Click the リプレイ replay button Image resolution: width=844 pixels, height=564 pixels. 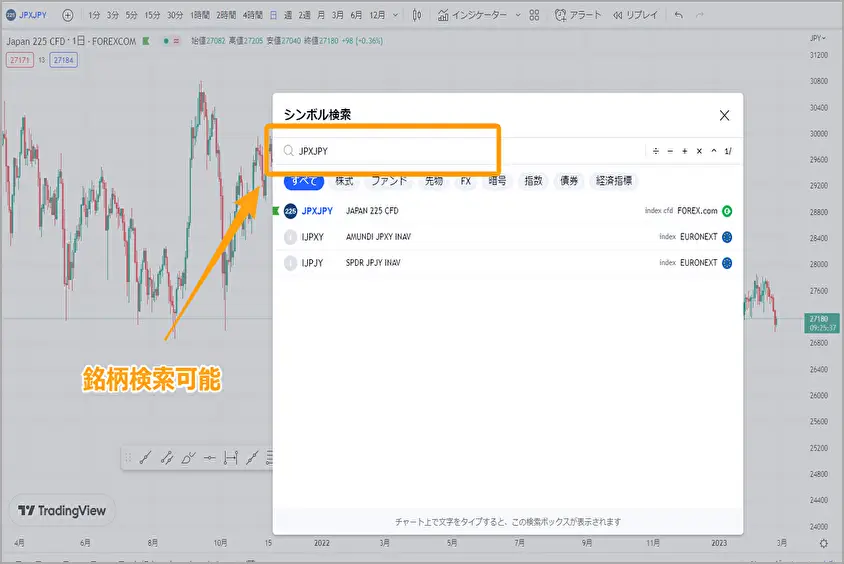pyautogui.click(x=635, y=15)
